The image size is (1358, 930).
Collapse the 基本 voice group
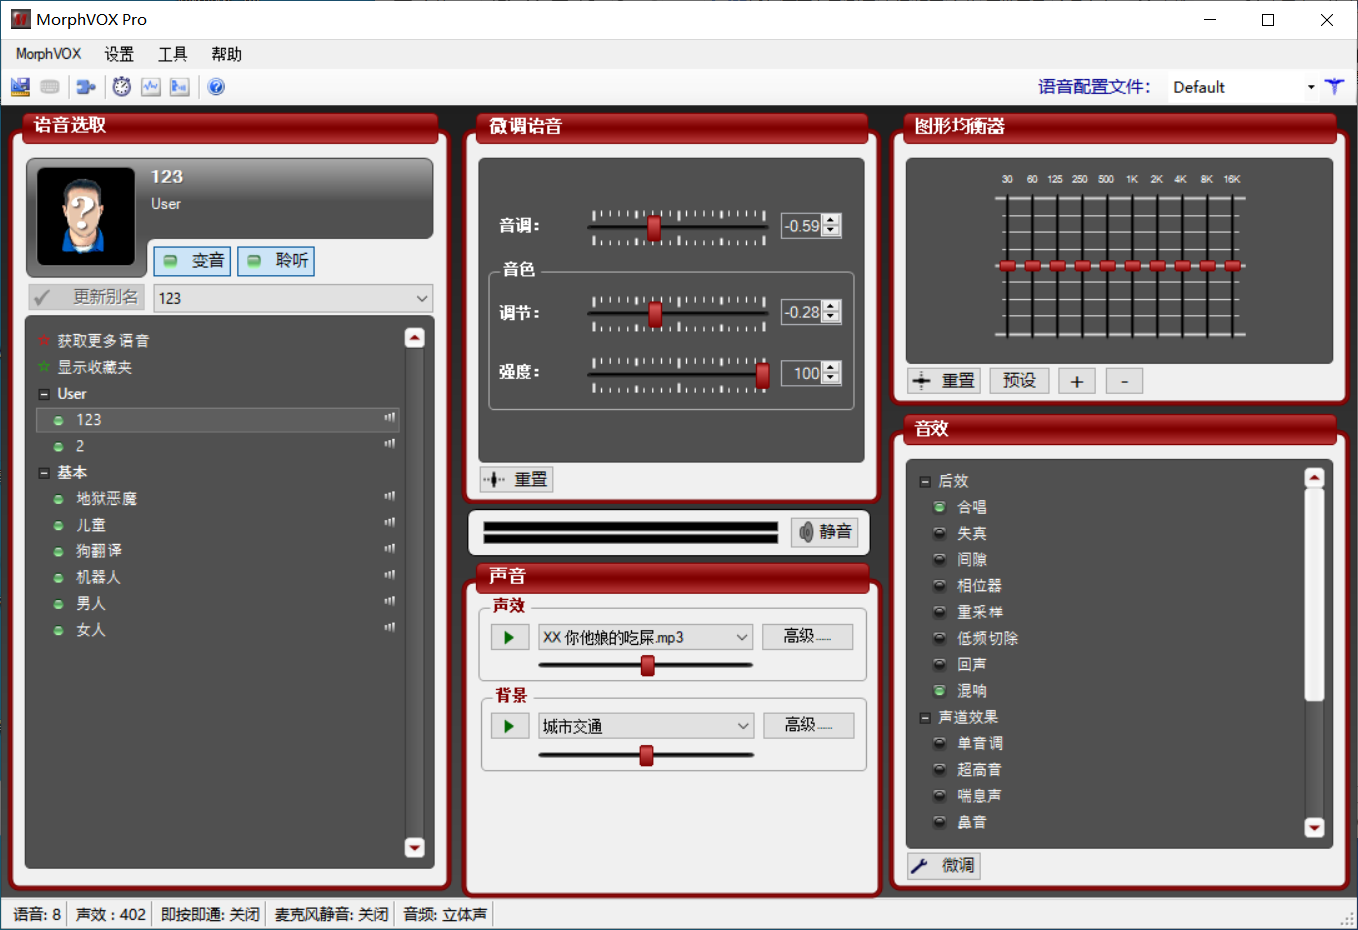(44, 473)
